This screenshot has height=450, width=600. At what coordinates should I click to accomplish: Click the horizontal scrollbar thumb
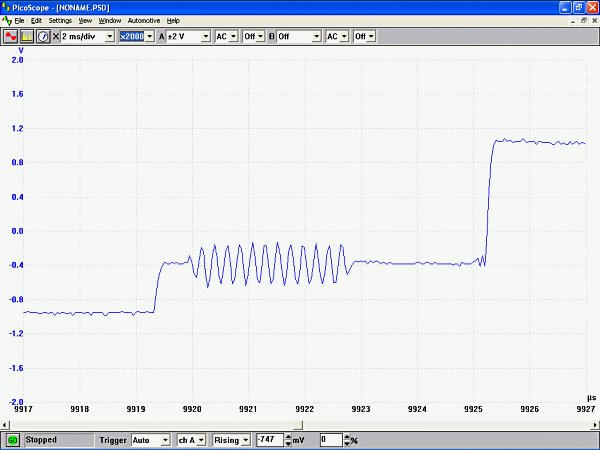click(298, 425)
